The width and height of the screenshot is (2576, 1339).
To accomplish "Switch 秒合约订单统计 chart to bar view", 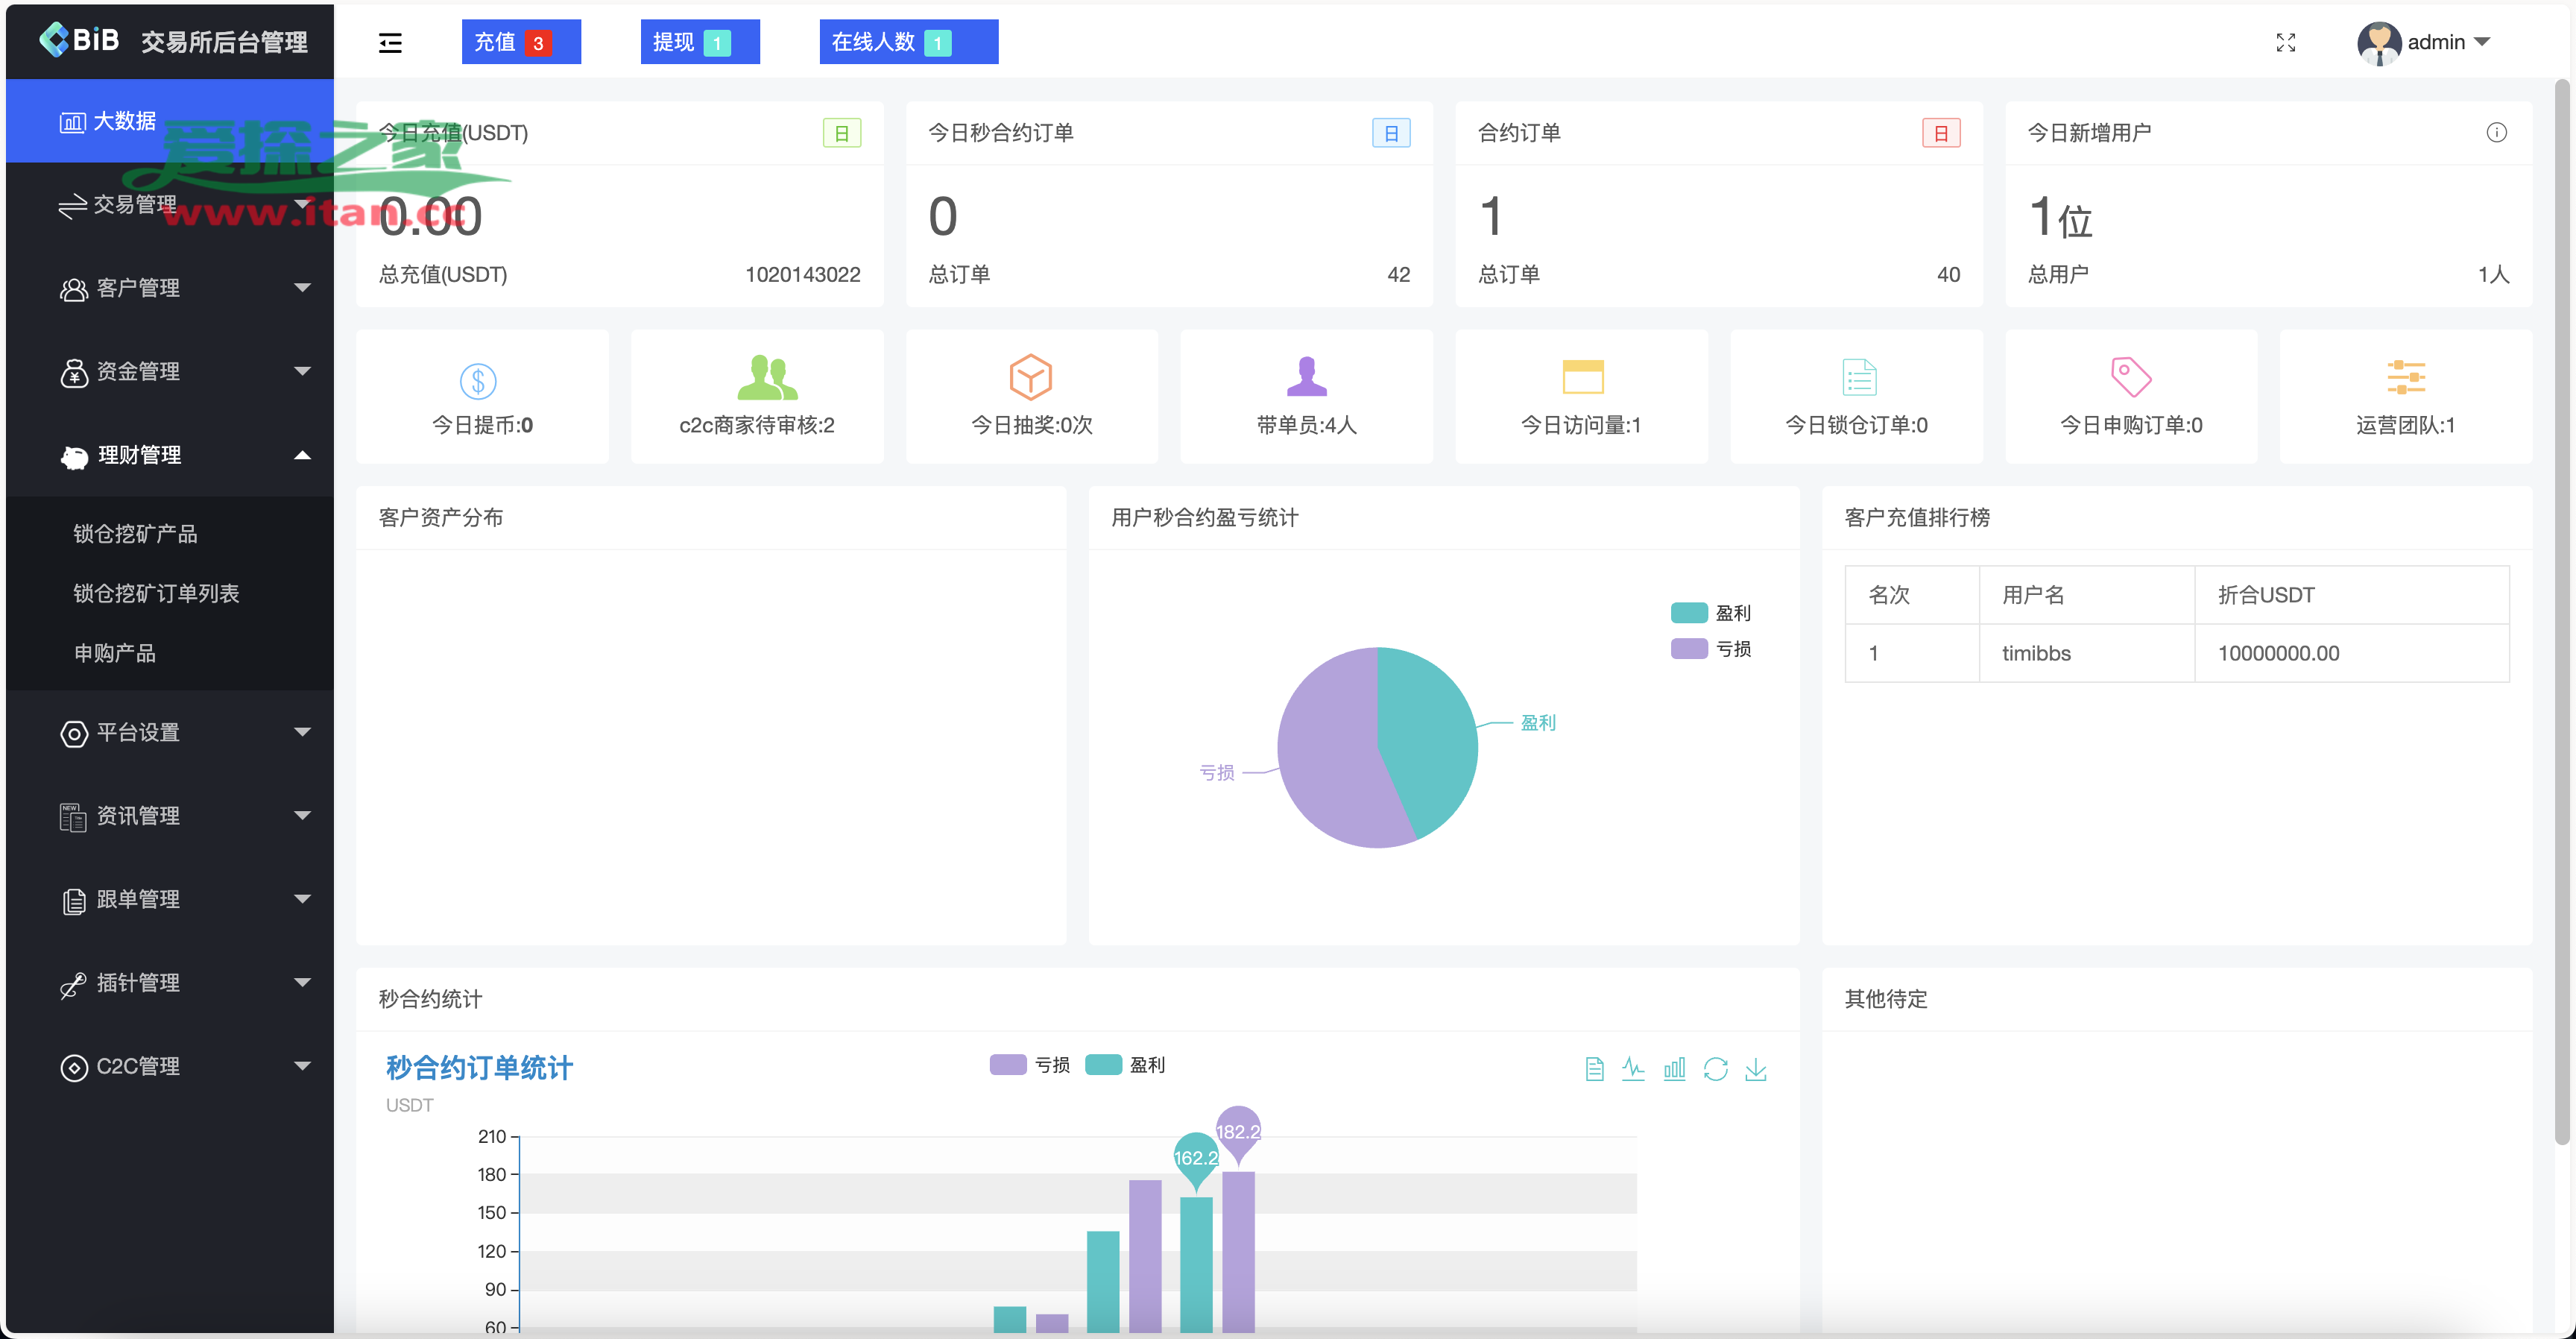I will (1675, 1069).
